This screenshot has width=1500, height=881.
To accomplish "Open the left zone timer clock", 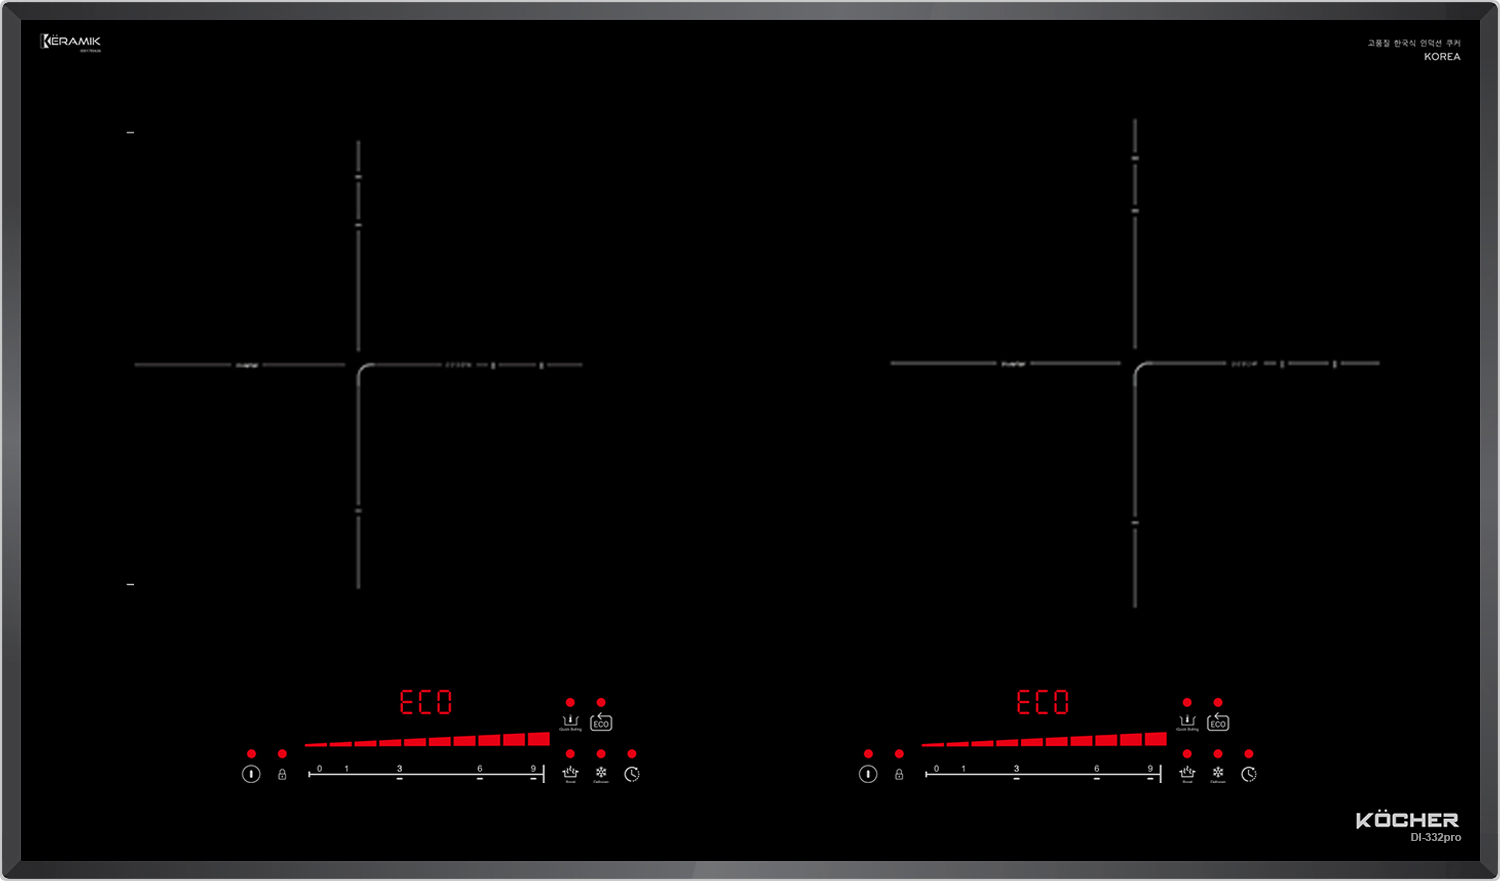I will tap(632, 774).
